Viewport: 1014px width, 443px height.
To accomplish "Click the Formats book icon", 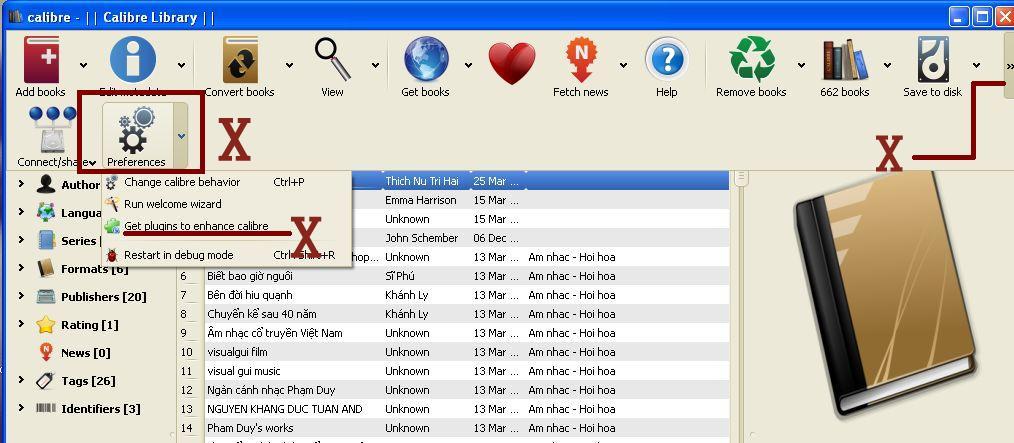I will pyautogui.click(x=46, y=268).
